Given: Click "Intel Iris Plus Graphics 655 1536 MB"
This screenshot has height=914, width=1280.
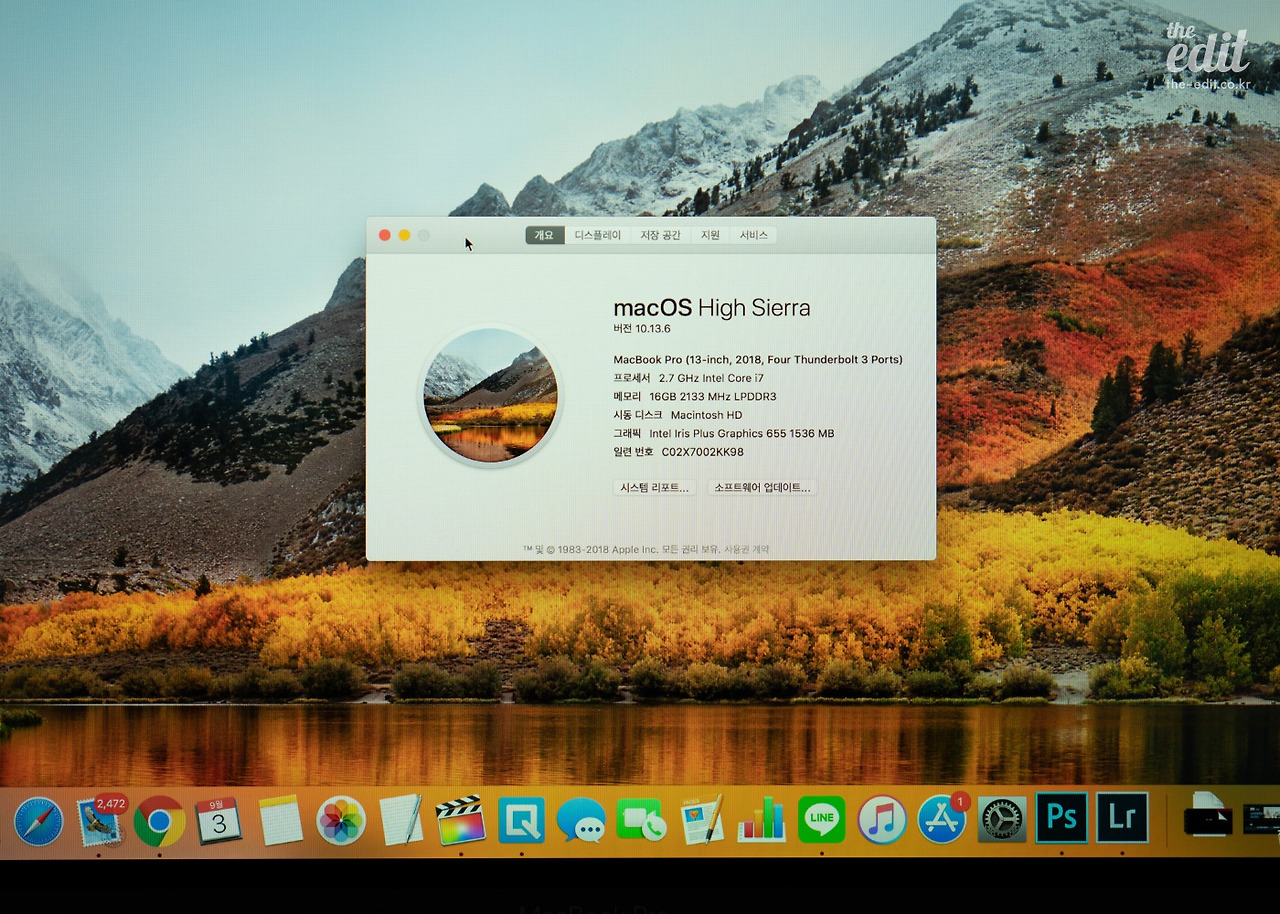Looking at the screenshot, I should [x=741, y=434].
